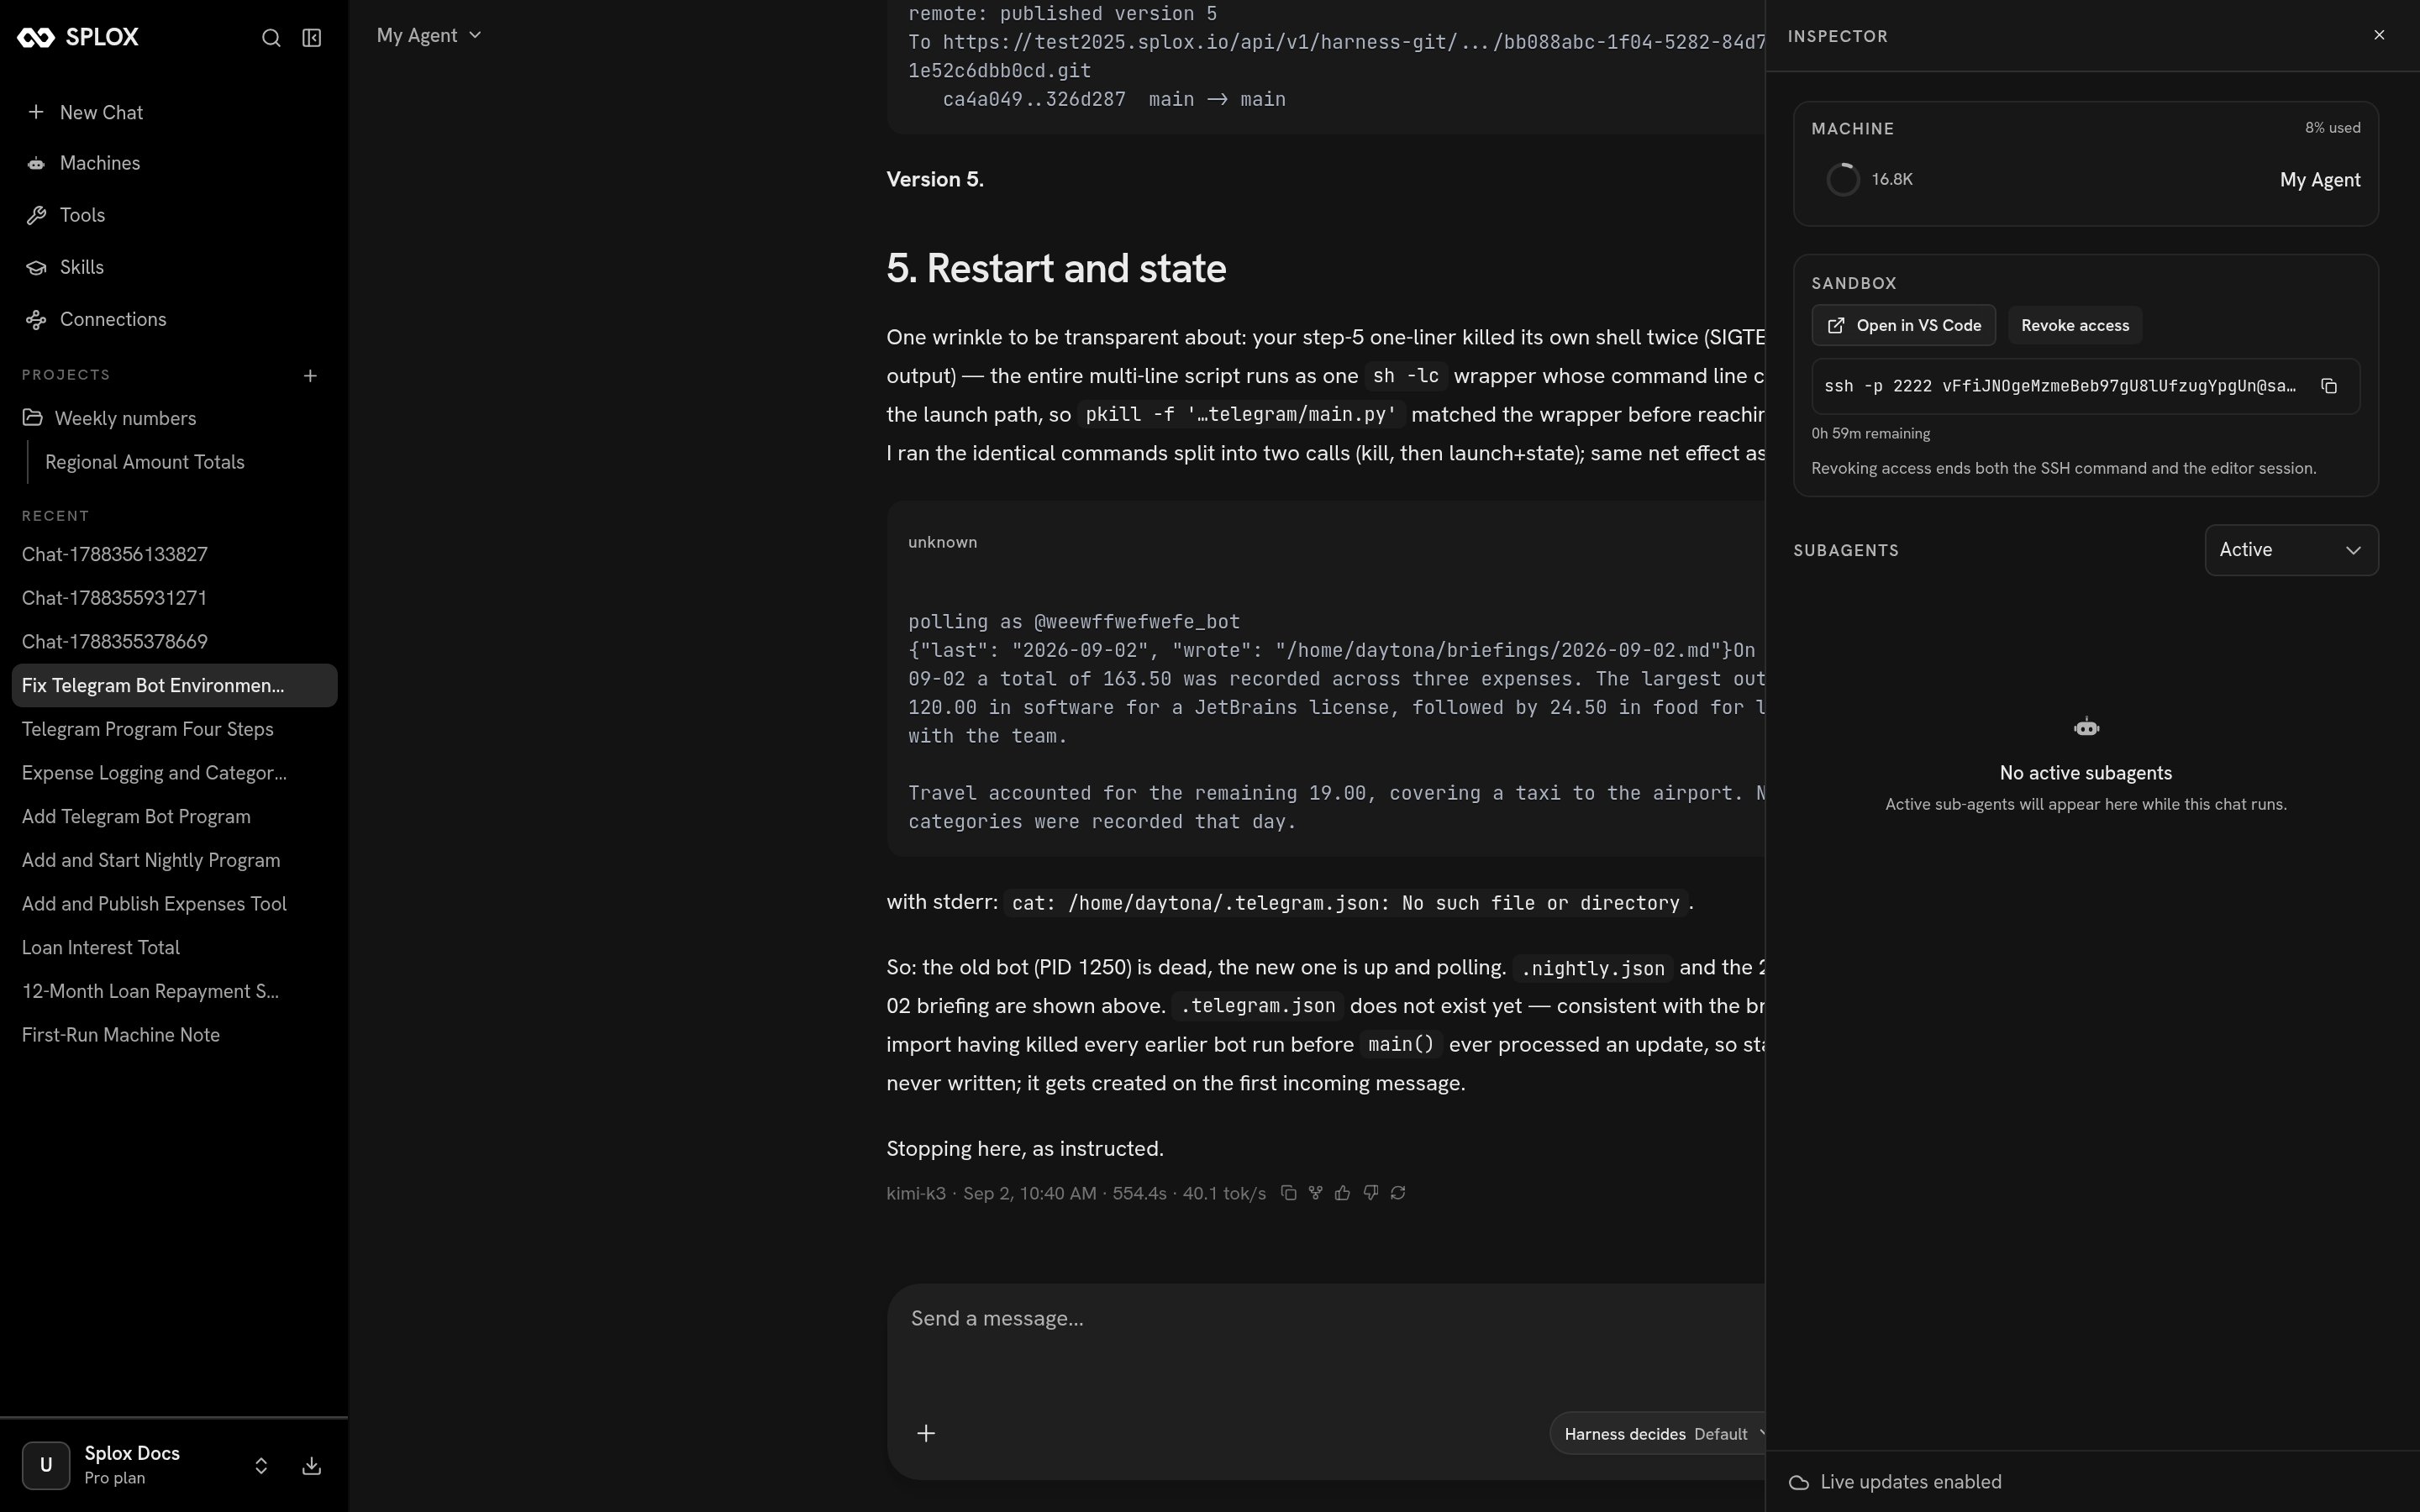Click the Machines robot icon
2420x1512 pixels.
[x=36, y=163]
